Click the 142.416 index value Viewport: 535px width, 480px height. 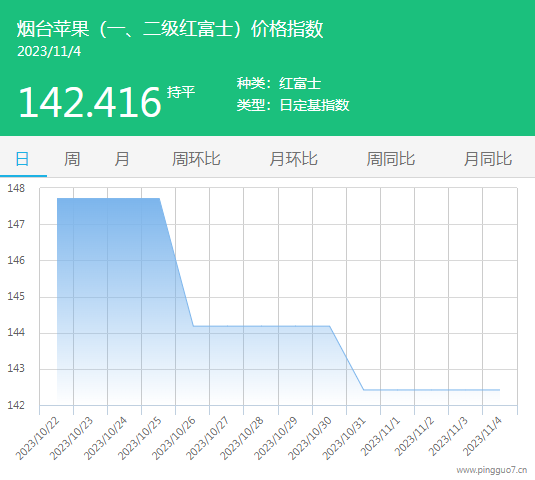pos(89,102)
